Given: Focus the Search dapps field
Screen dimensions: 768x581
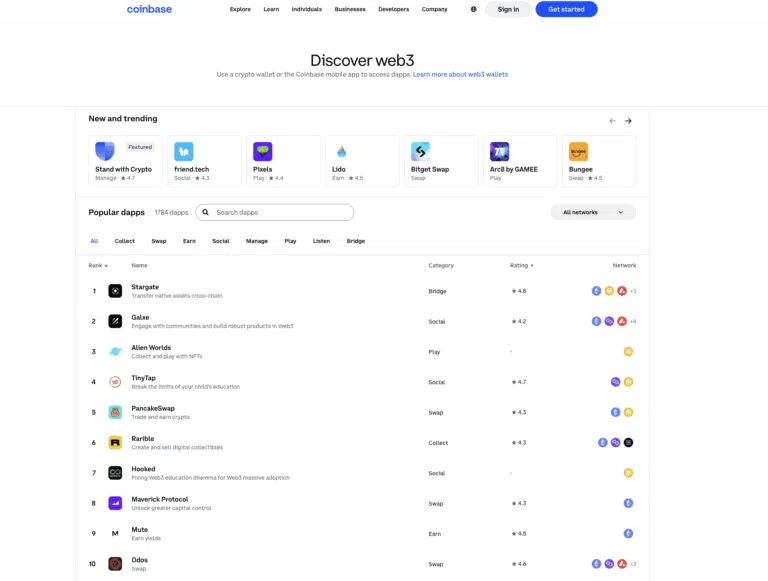Looking at the screenshot, I should (x=275, y=212).
